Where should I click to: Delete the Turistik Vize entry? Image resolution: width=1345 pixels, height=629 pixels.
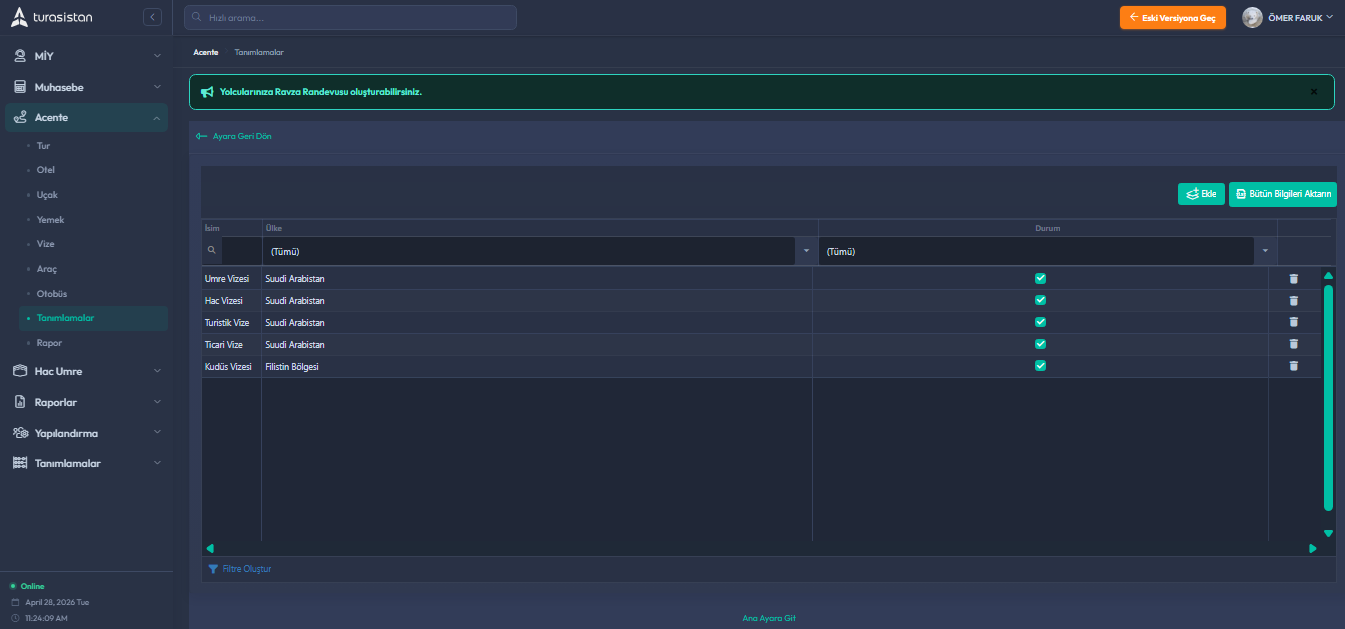[1293, 322]
